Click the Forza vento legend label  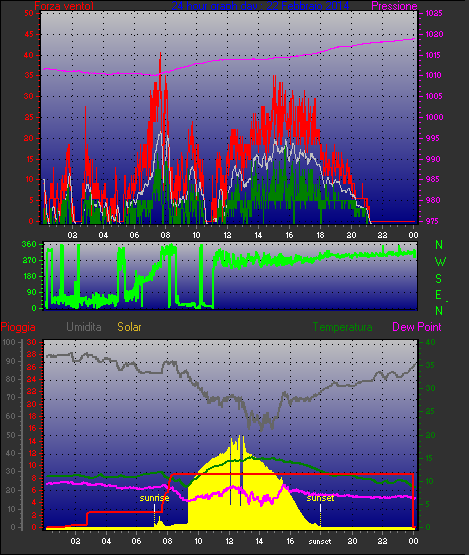click(x=64, y=6)
